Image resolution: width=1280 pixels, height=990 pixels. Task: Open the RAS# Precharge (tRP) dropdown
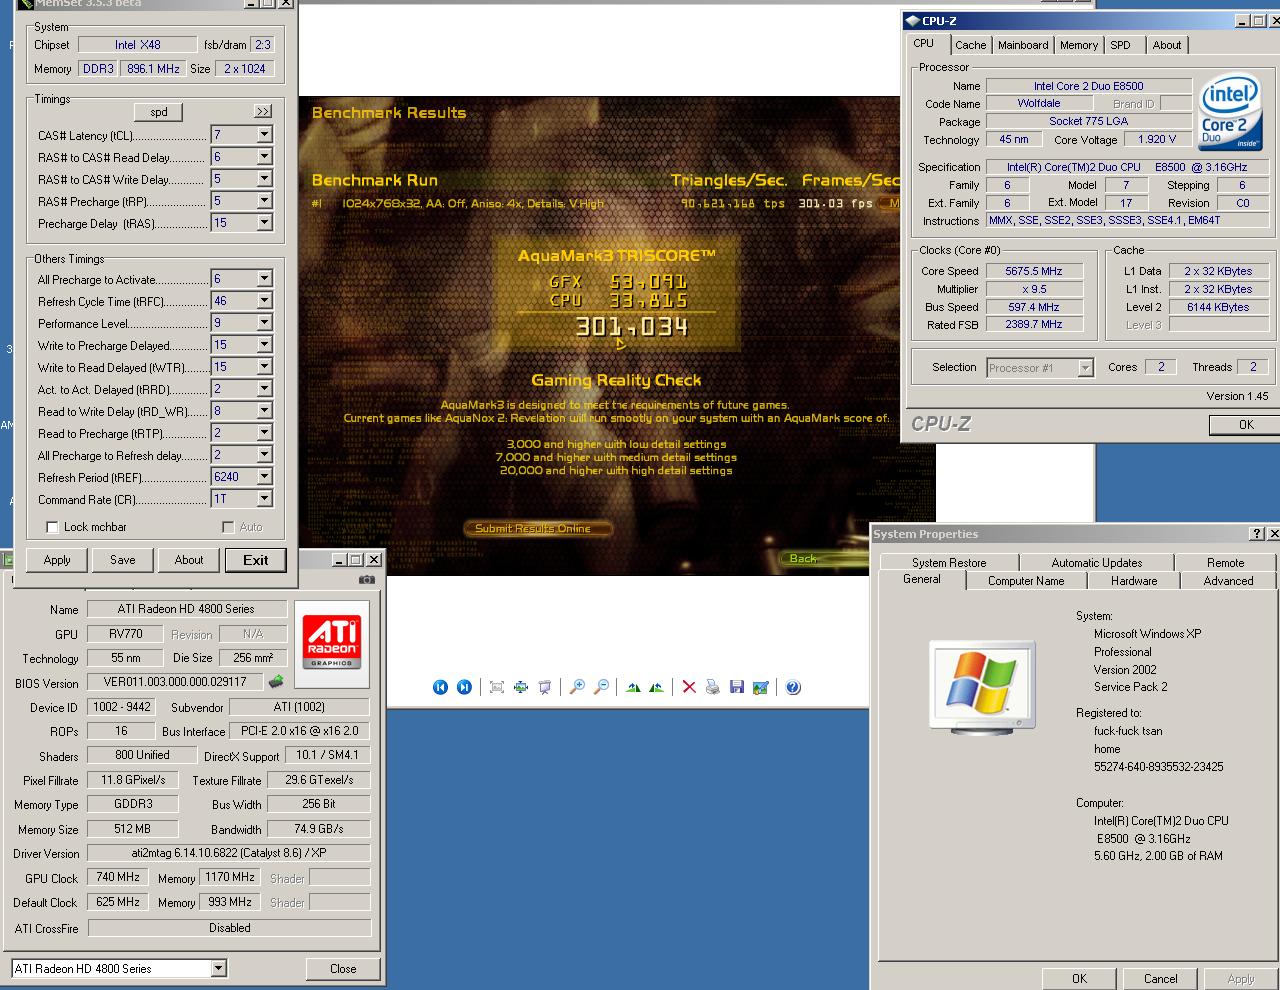(x=264, y=201)
